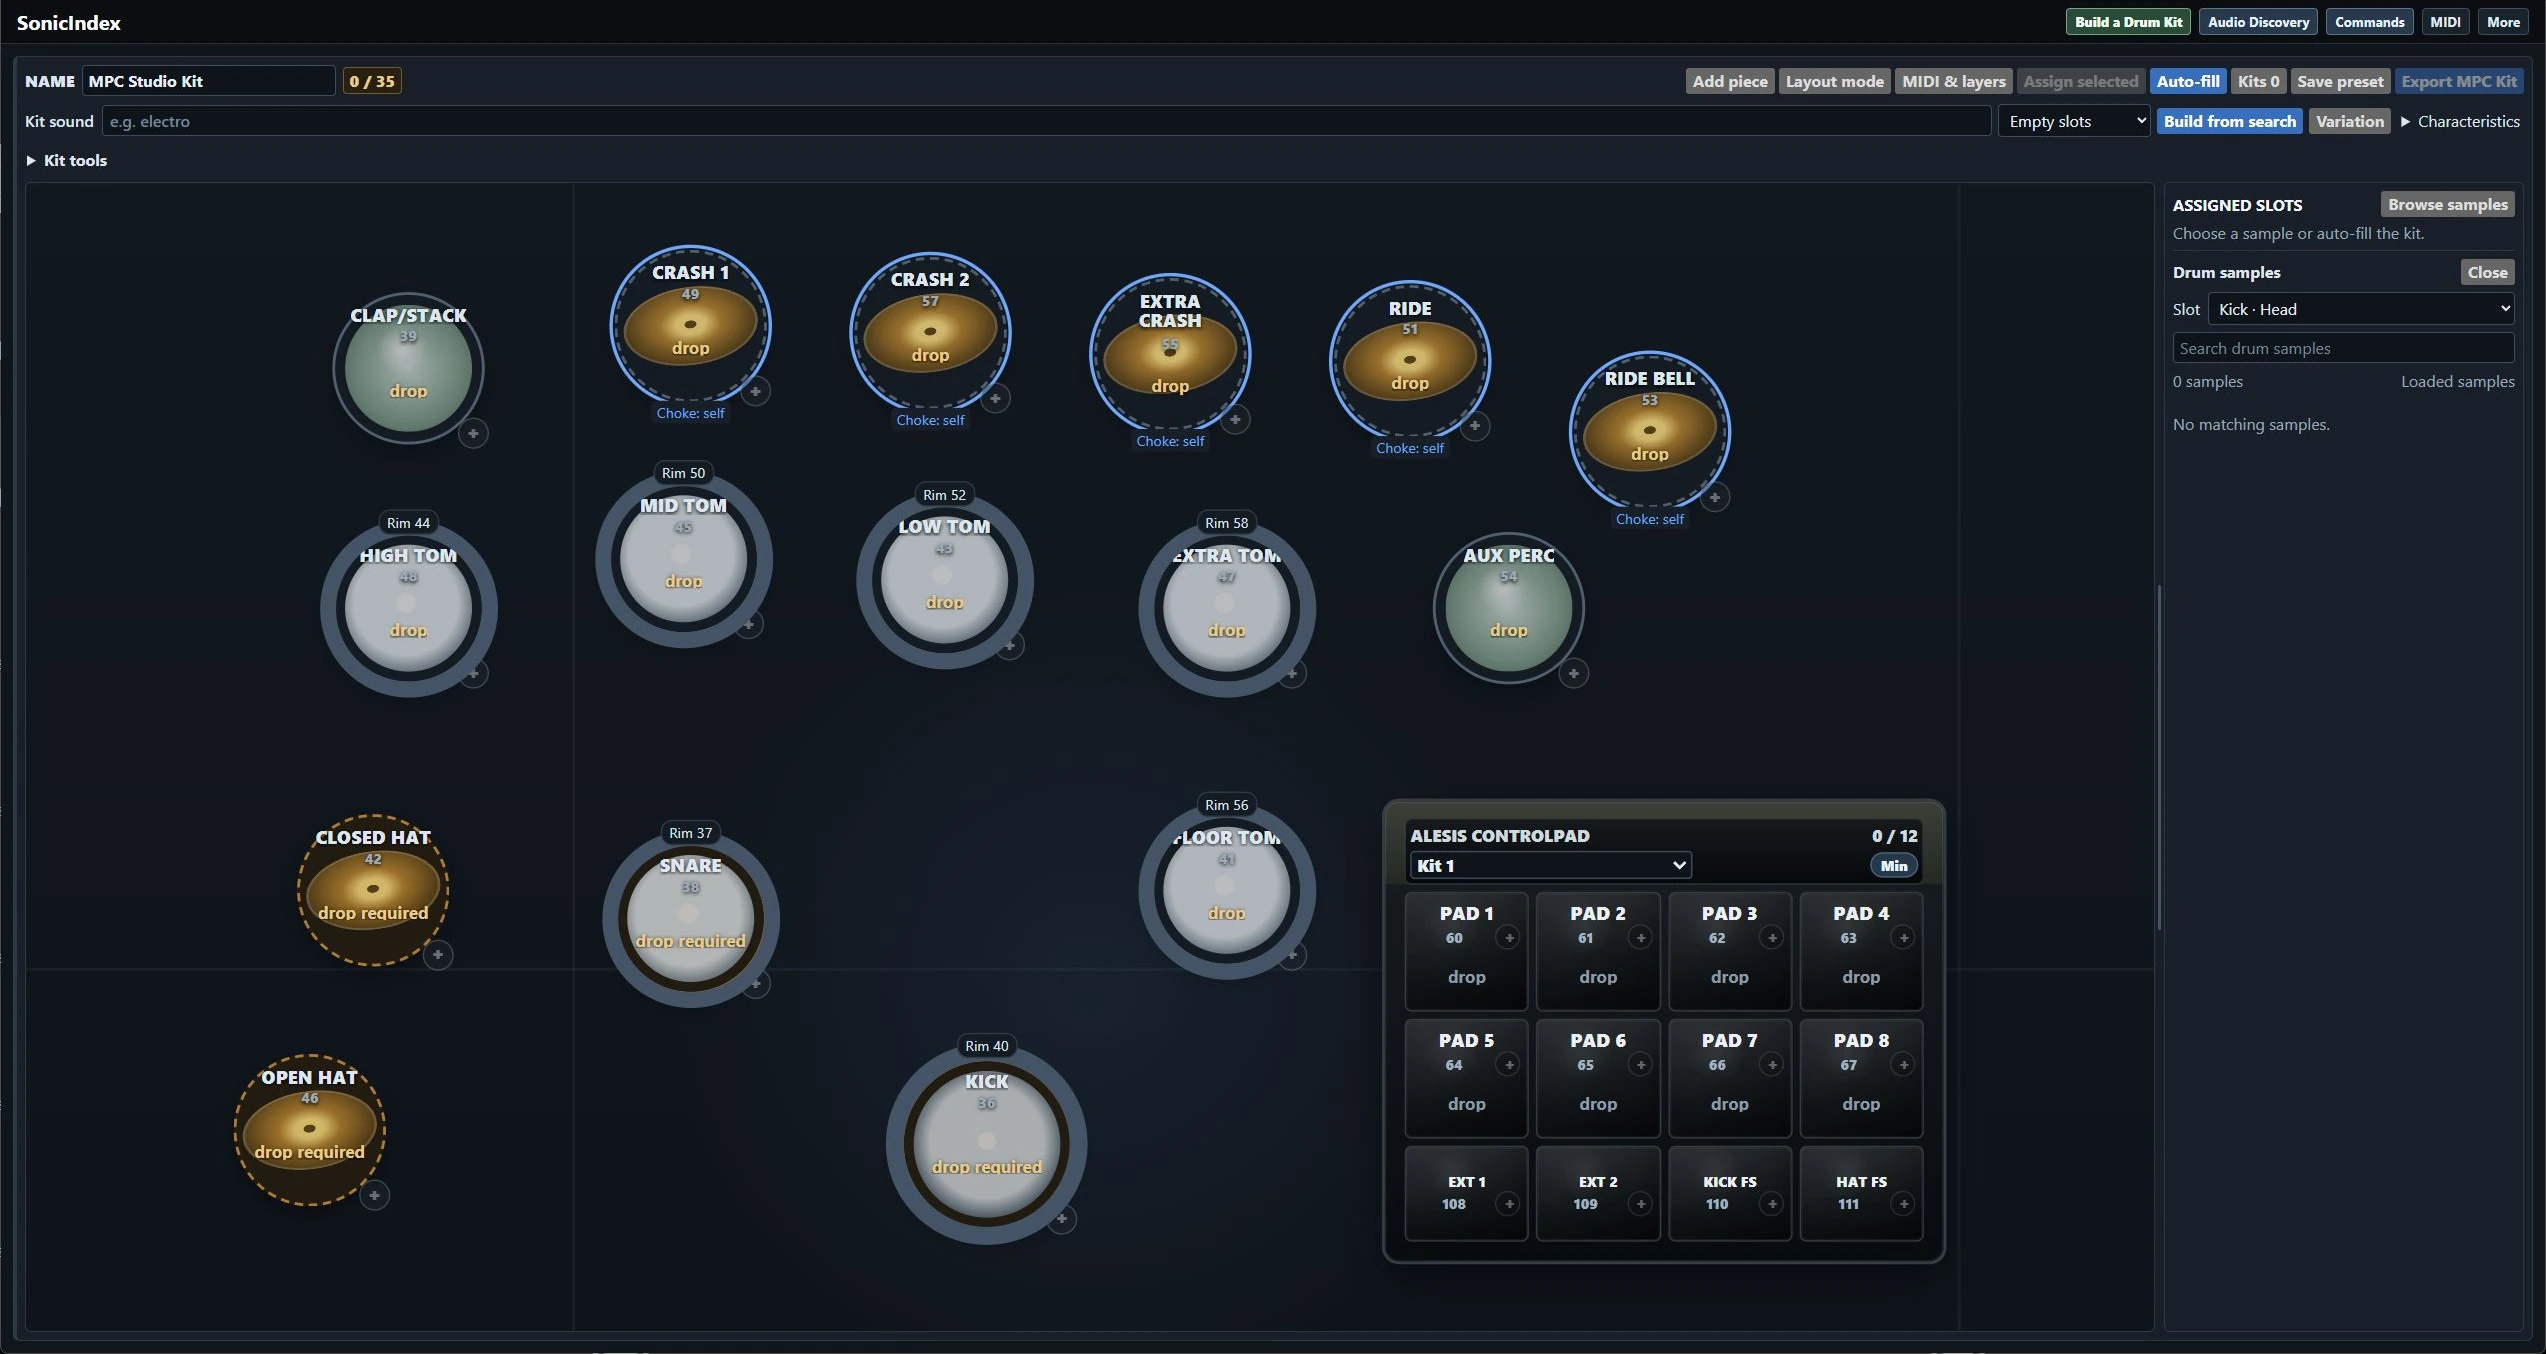Open the Commands tab
The image size is (2546, 1354).
(2369, 22)
